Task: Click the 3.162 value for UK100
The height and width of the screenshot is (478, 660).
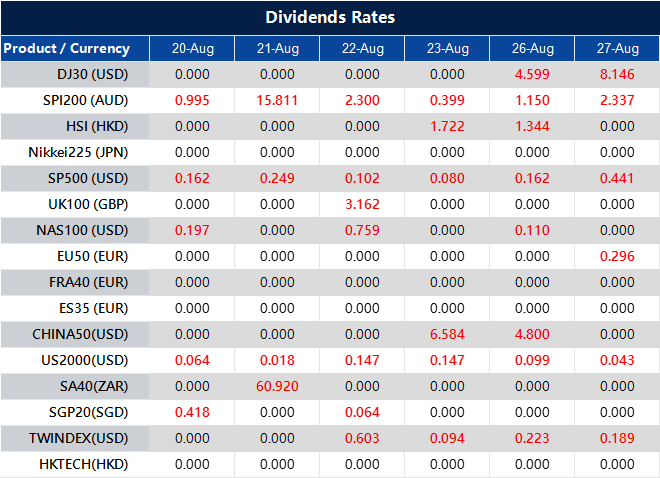Action: pyautogui.click(x=362, y=204)
